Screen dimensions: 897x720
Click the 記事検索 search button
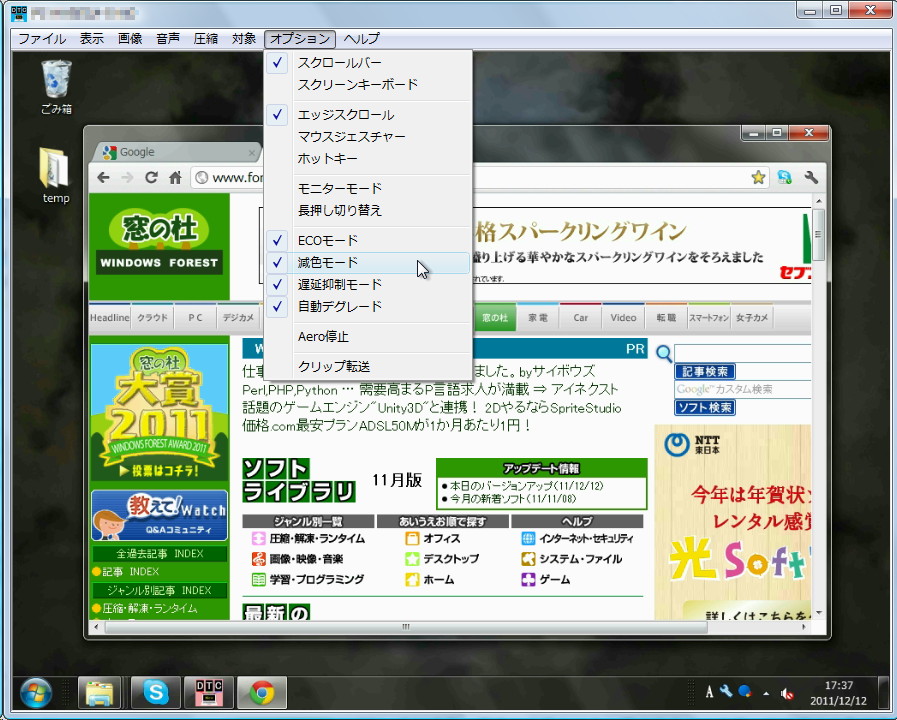click(706, 370)
